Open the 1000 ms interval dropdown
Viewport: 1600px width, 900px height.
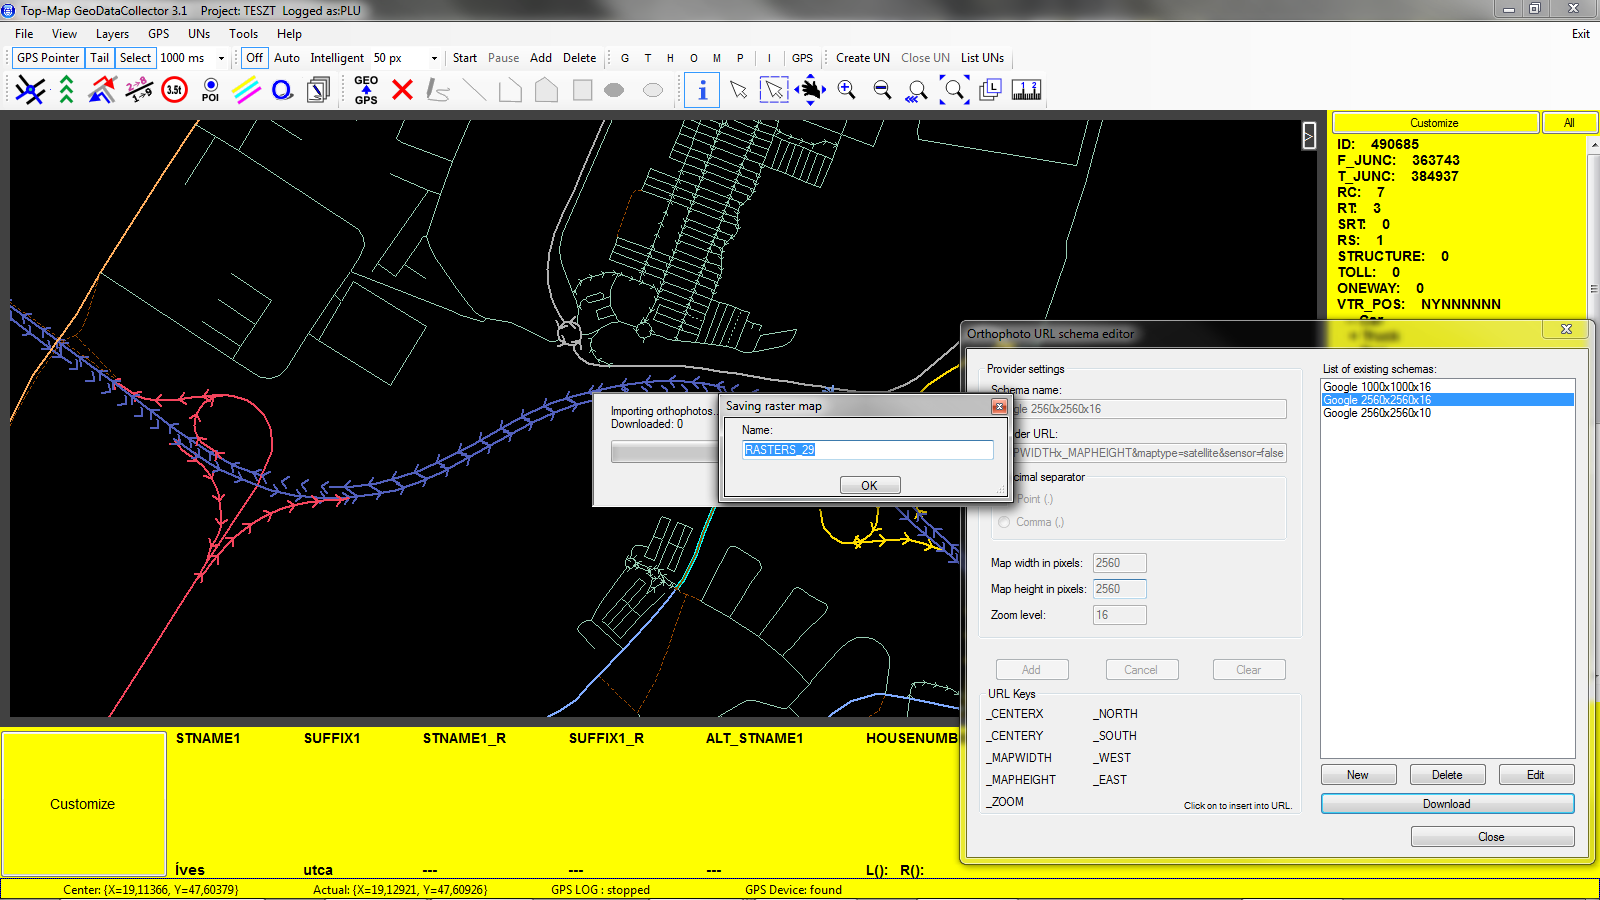click(x=221, y=58)
